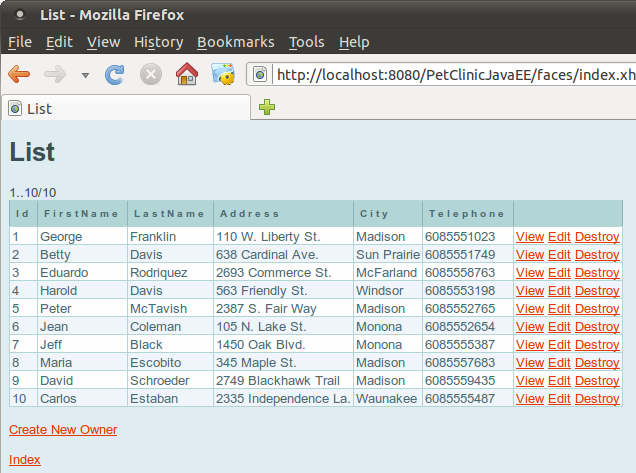View owner David Schroeder
Image resolution: width=636 pixels, height=473 pixels.
click(530, 381)
